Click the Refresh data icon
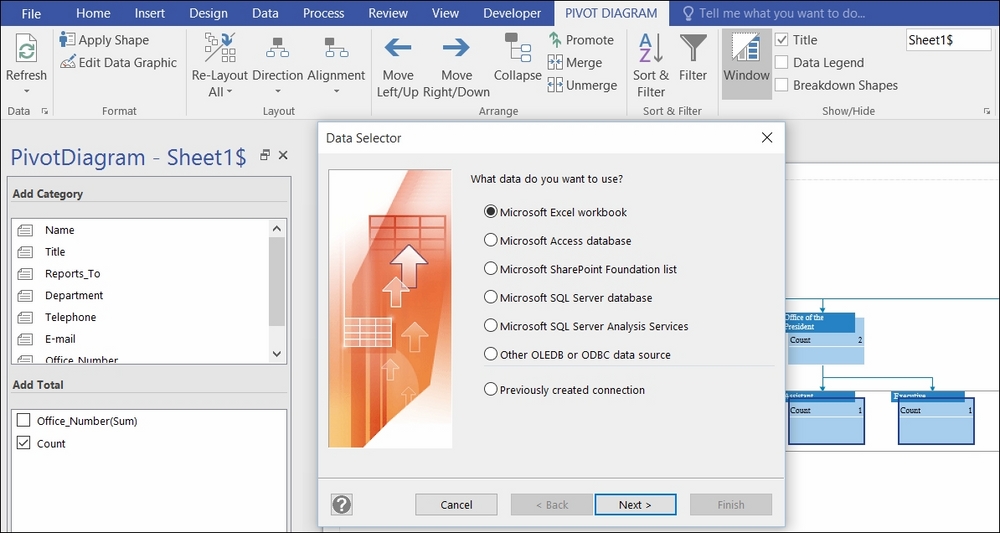This screenshot has height=533, width=1000. 26,49
